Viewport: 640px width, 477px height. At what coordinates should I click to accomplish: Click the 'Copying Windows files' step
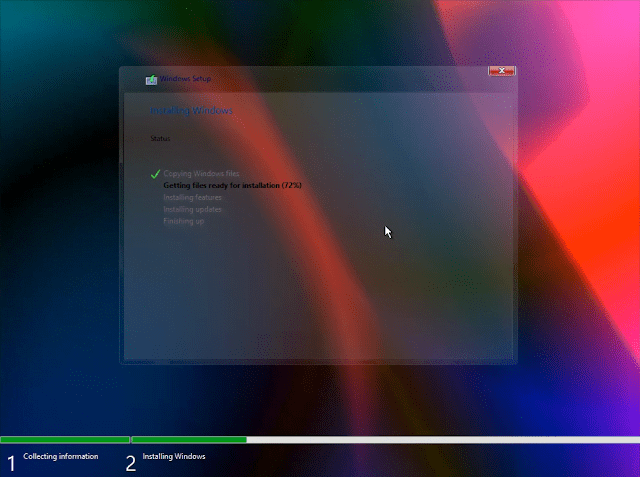[201, 173]
